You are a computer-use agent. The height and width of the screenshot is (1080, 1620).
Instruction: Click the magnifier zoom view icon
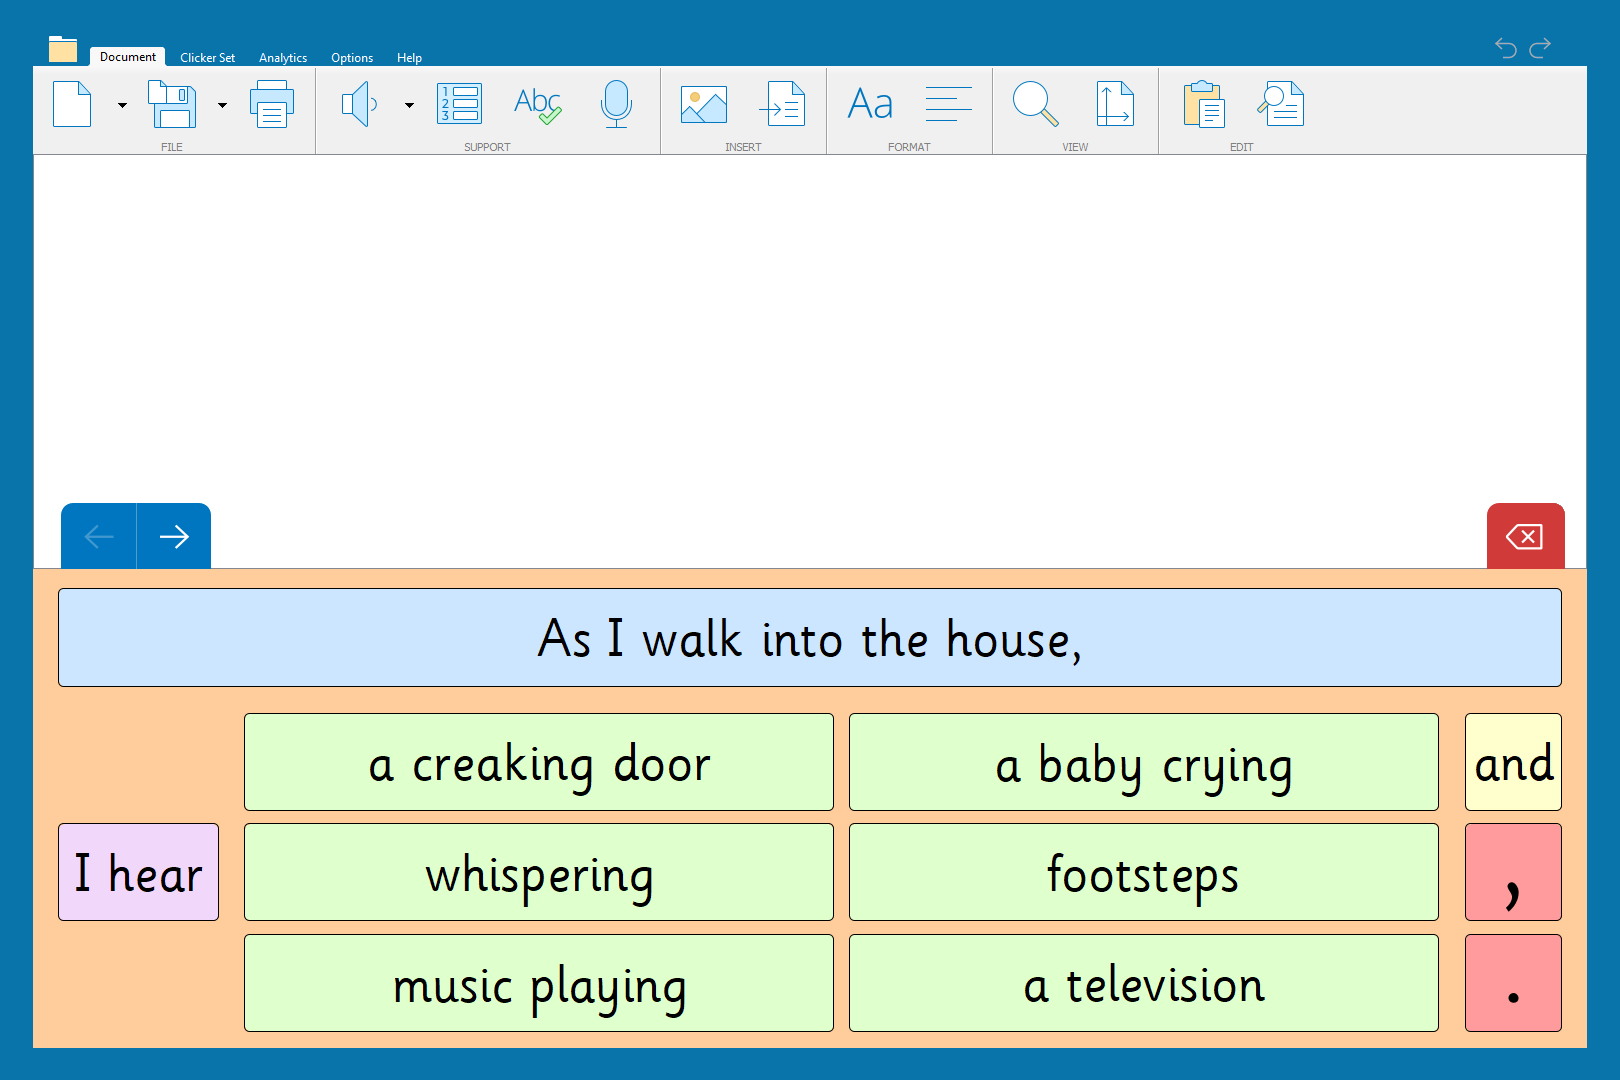pos(1035,104)
